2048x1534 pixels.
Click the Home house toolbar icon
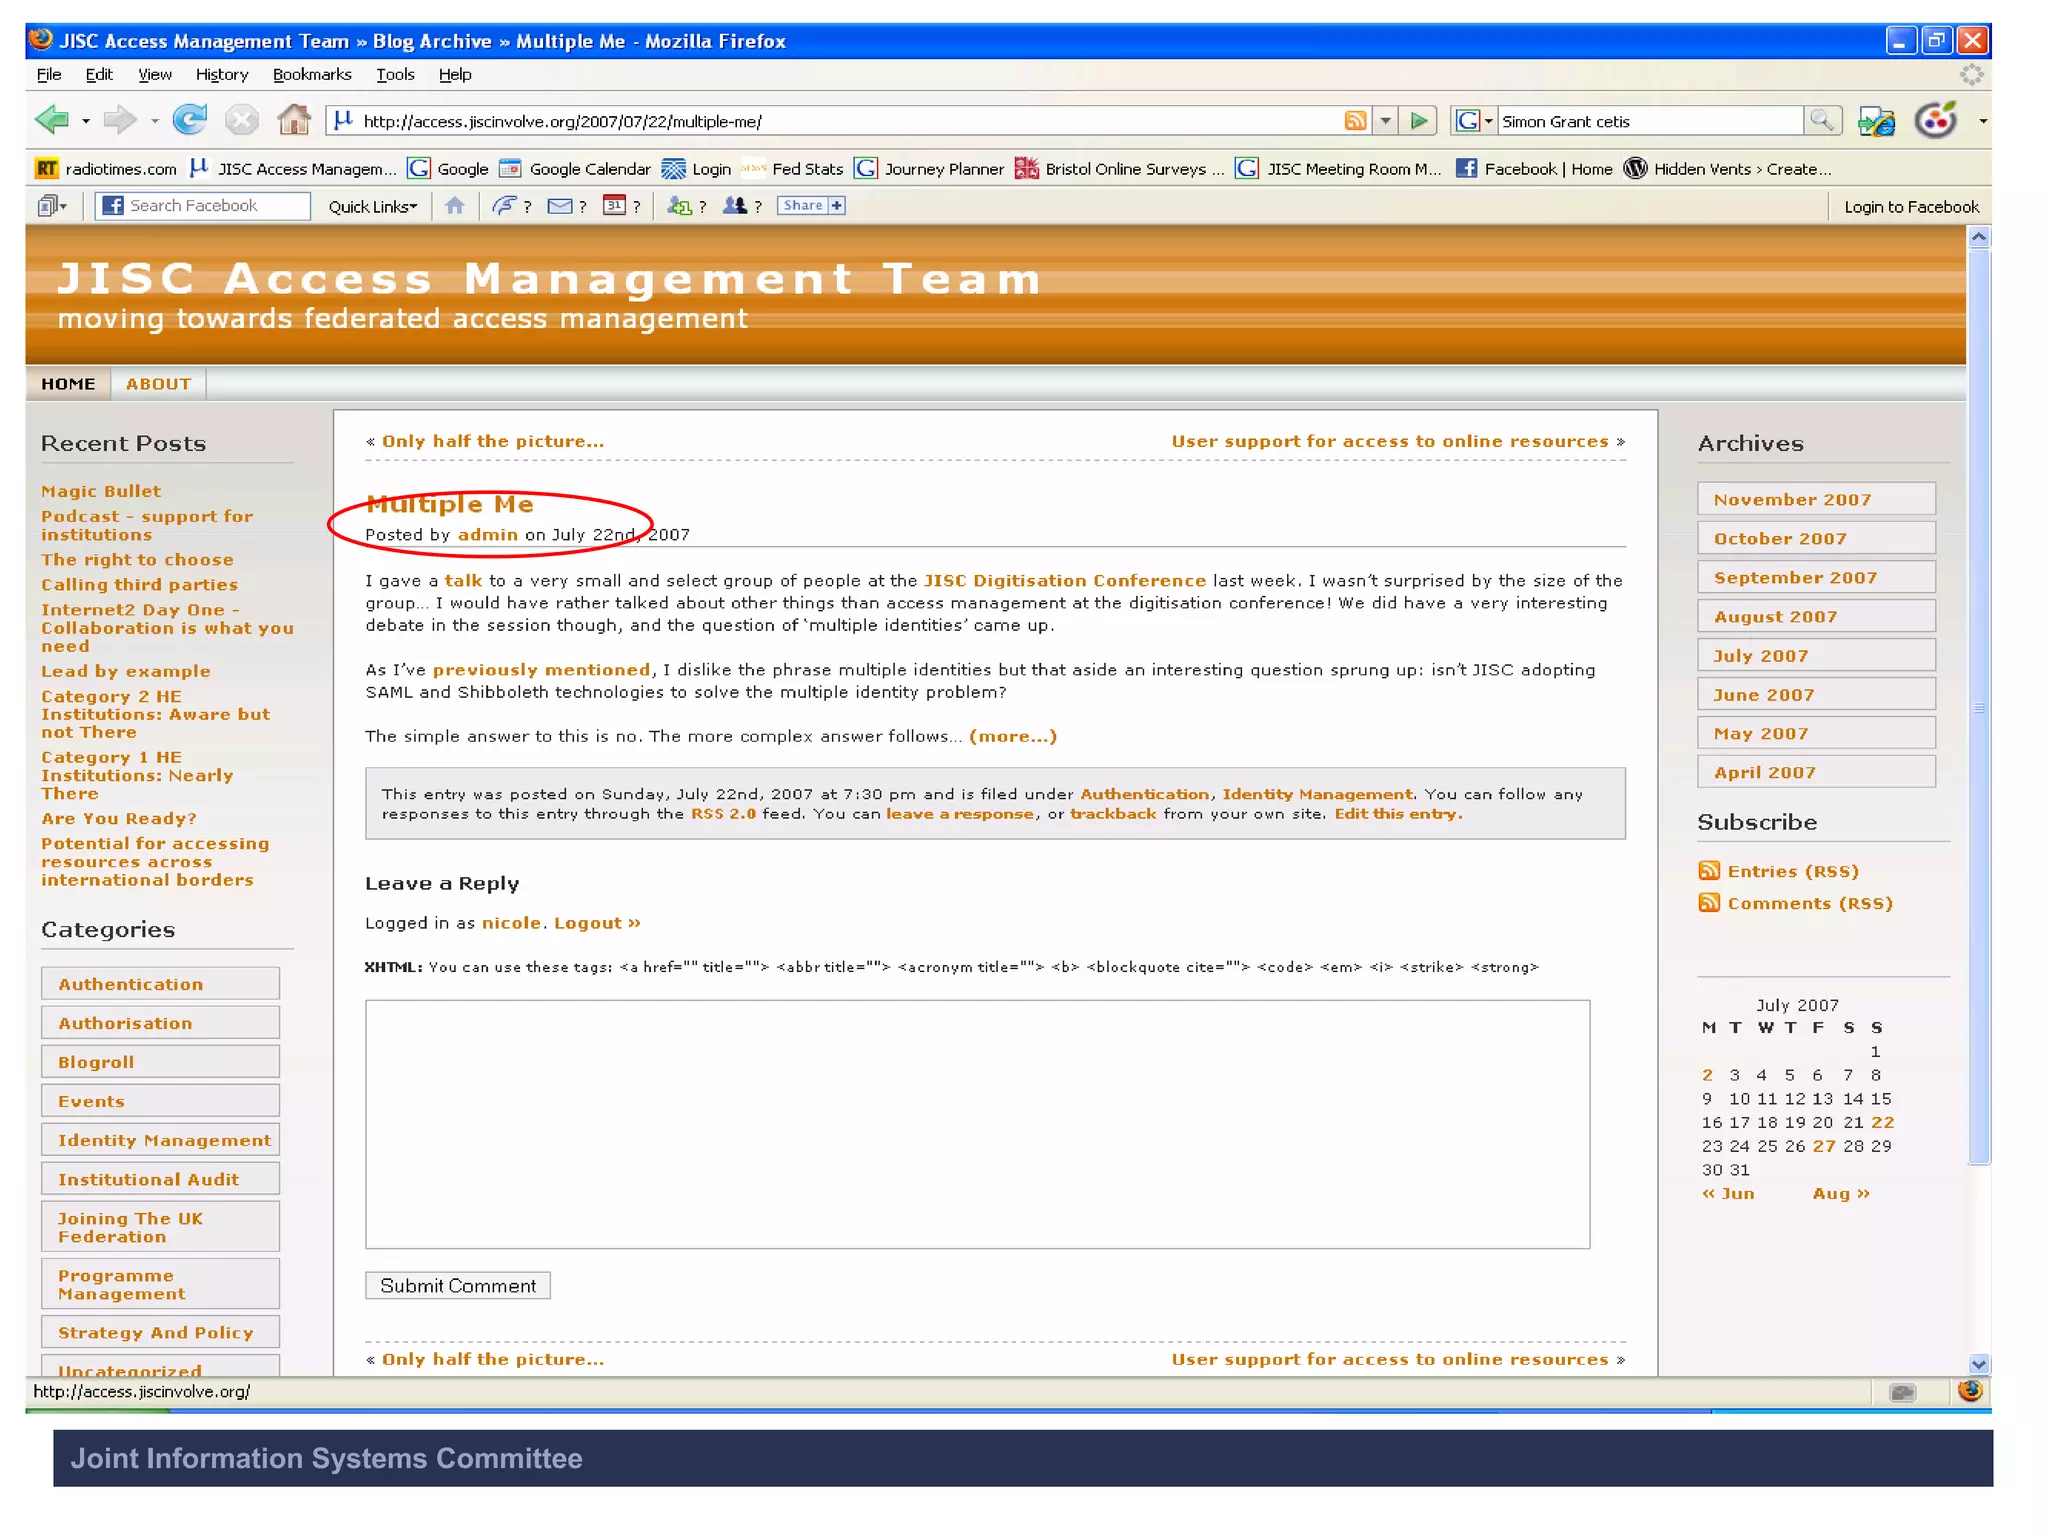point(294,120)
